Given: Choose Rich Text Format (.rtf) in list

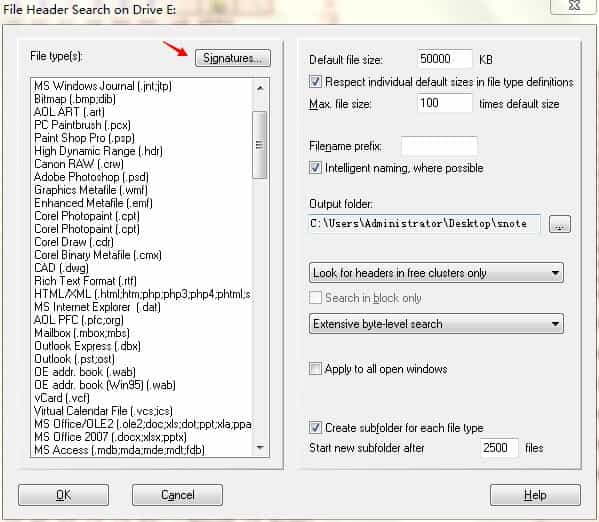Looking at the screenshot, I should pyautogui.click(x=85, y=281).
